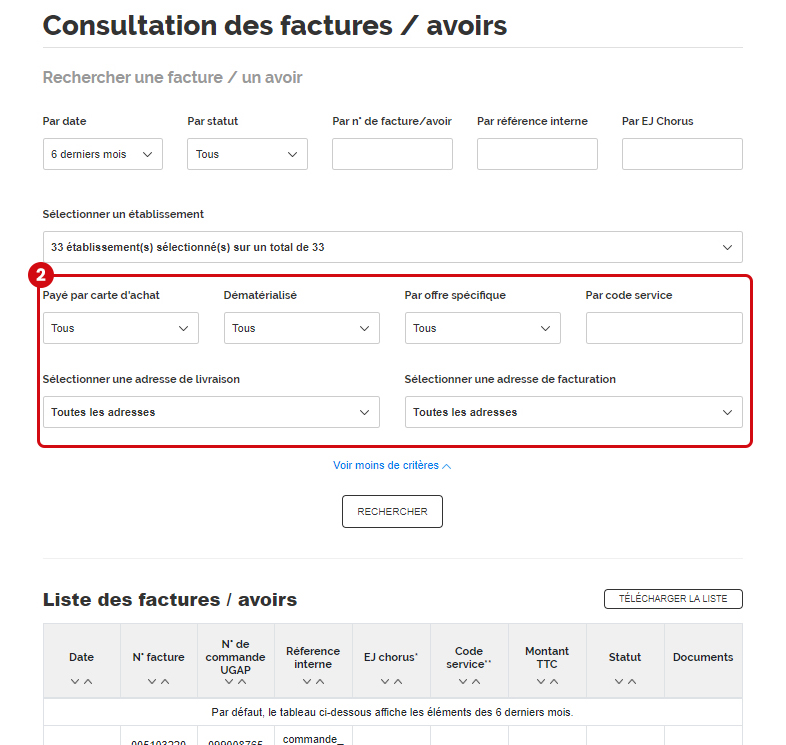
Task: Sort Date column ascending with up arrow
Action: pos(89,682)
